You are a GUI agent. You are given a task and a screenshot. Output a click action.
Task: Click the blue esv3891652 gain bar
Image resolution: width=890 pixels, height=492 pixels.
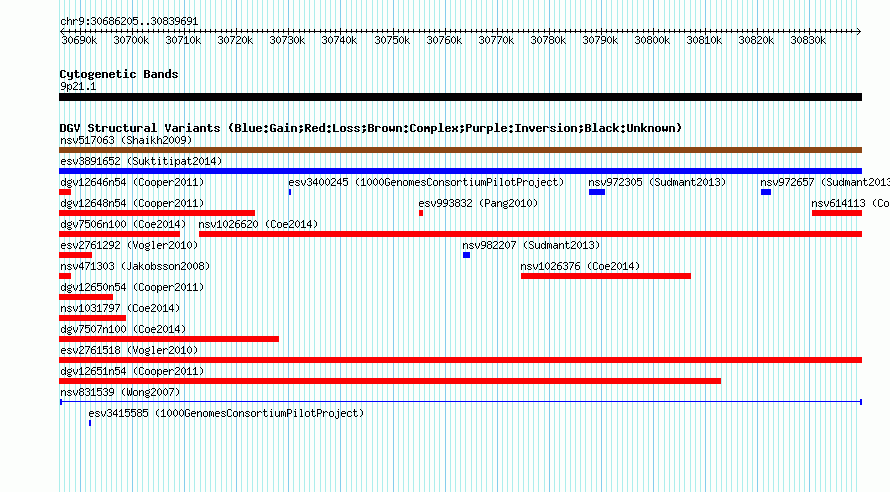tap(460, 171)
